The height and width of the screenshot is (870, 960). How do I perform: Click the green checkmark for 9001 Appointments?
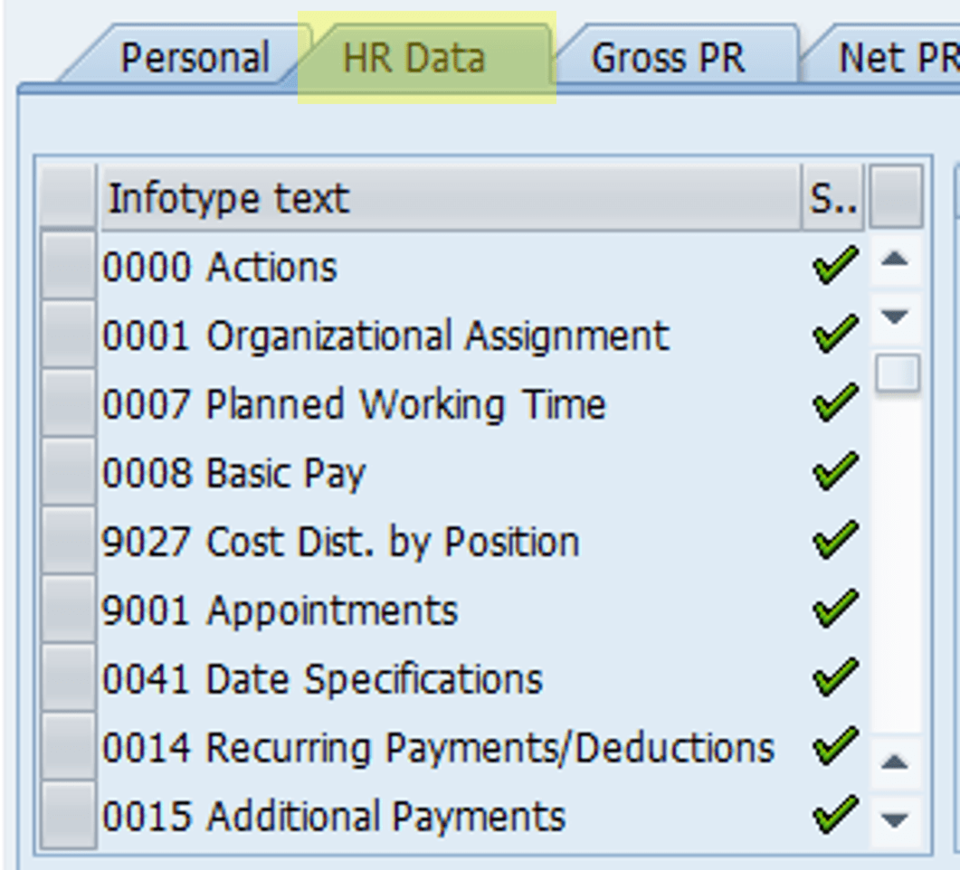[833, 607]
